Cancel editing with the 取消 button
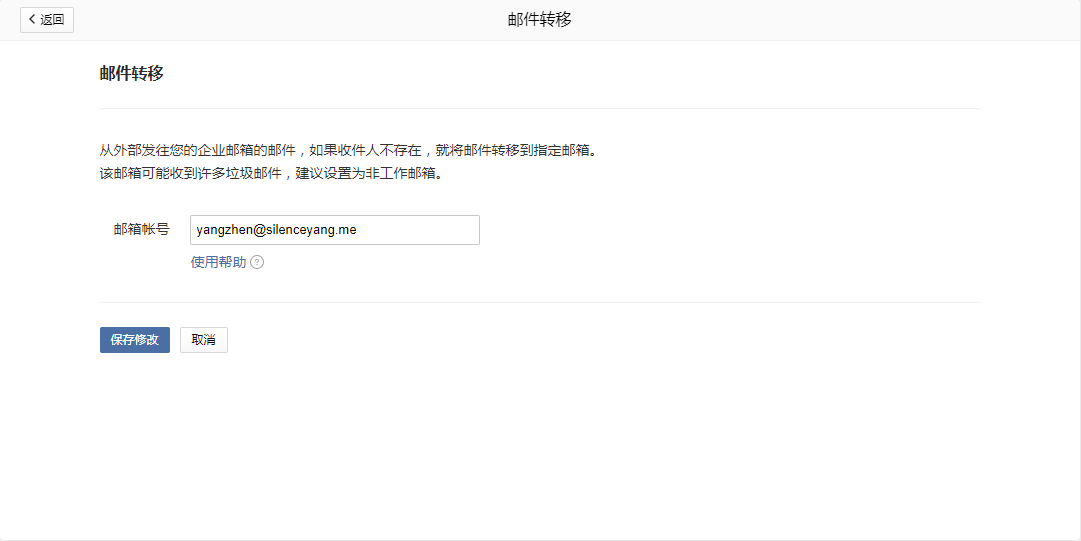The width and height of the screenshot is (1081, 541). click(x=204, y=340)
